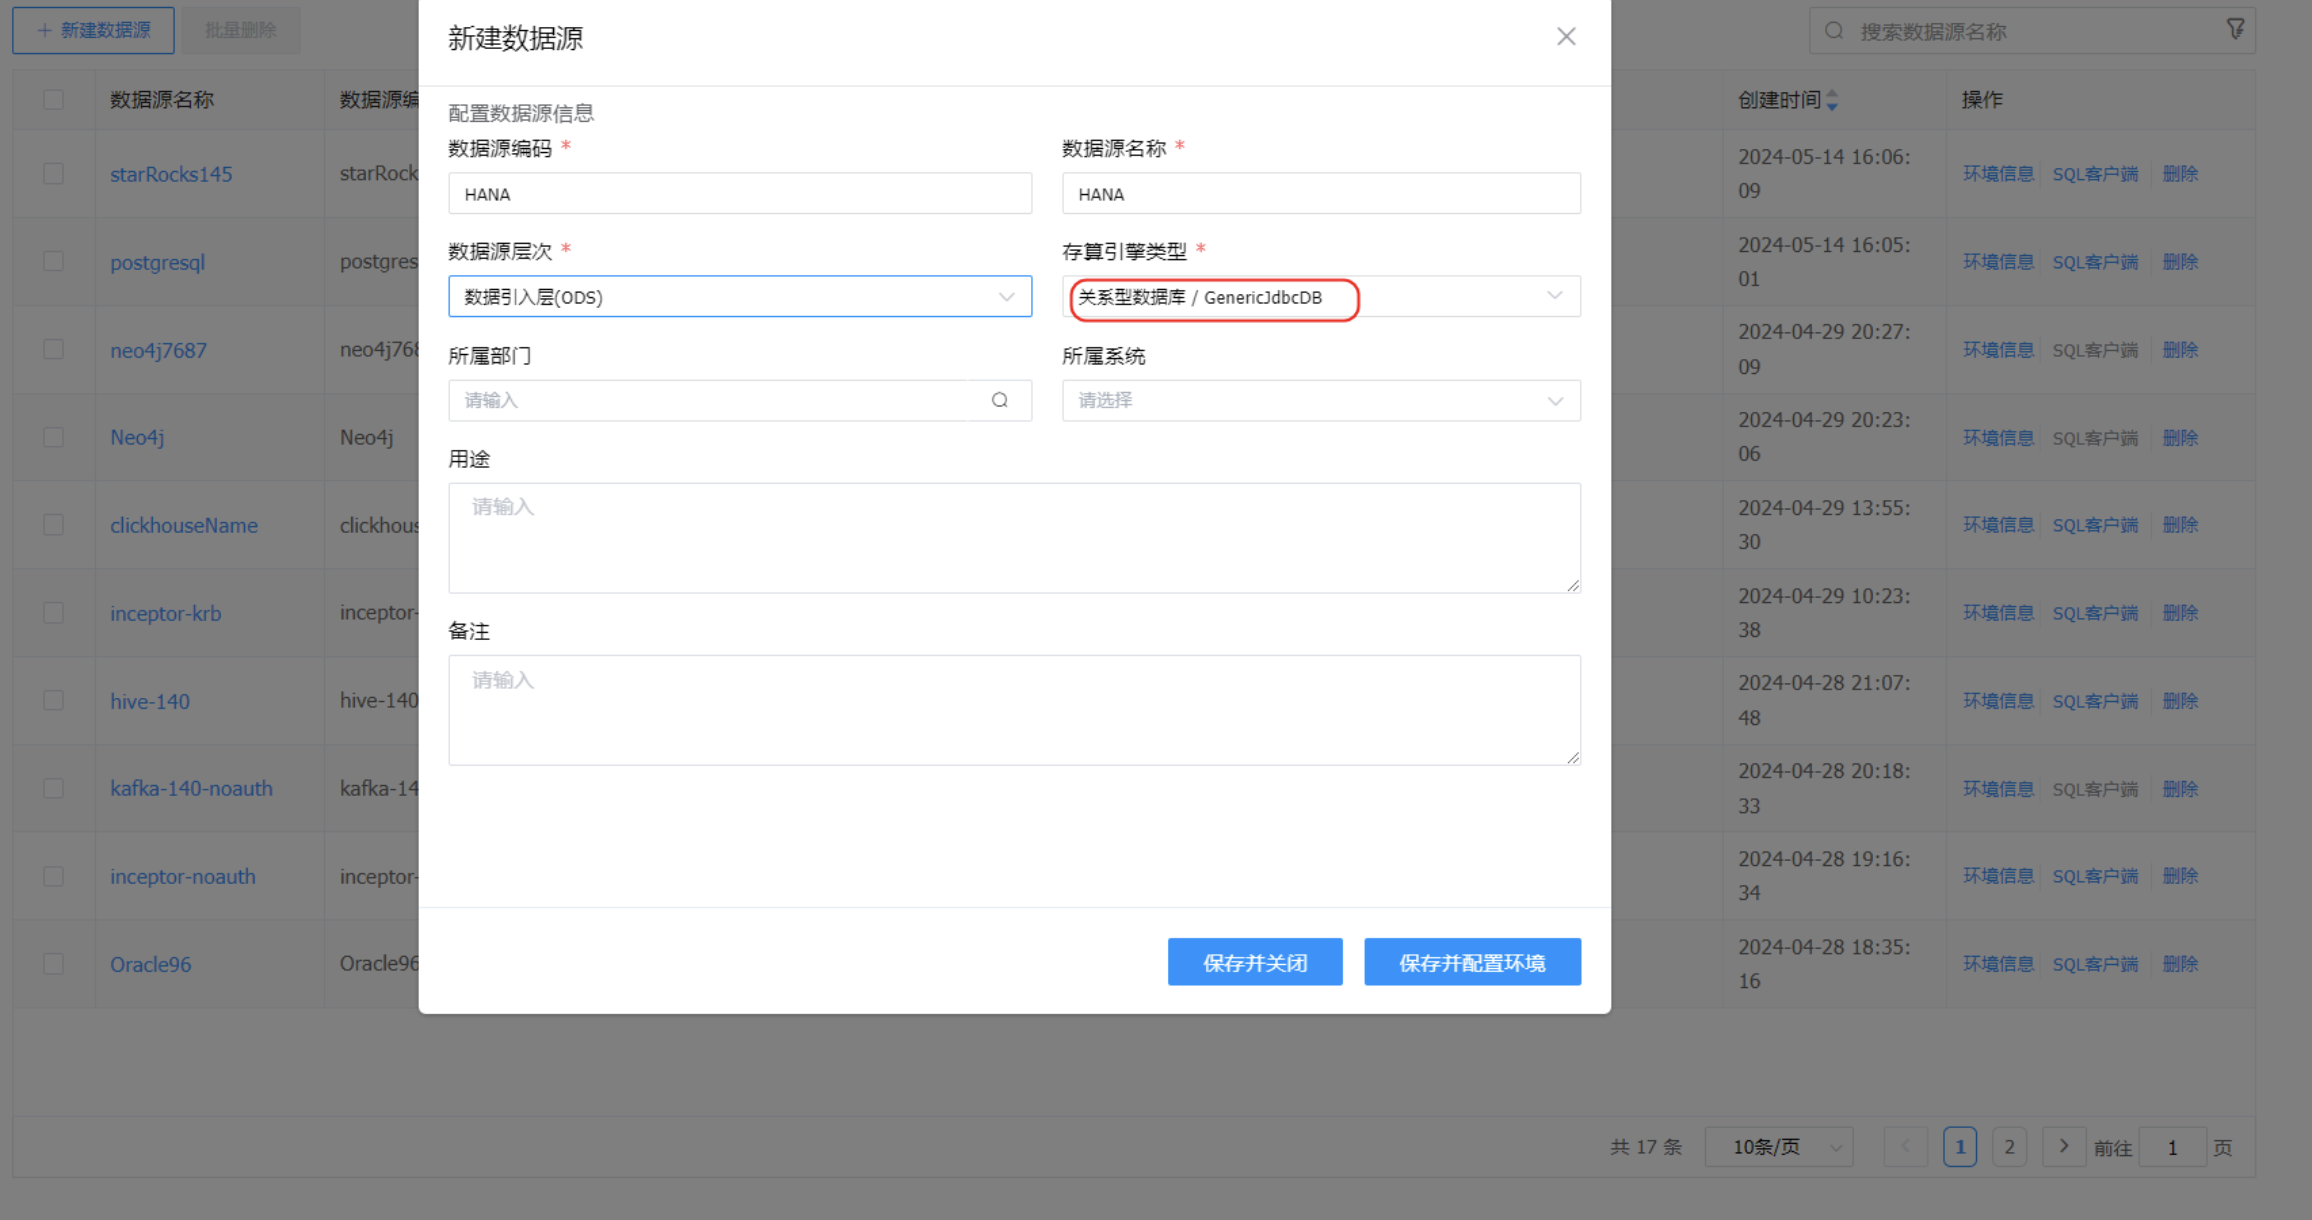Select the Oracle96 row checkbox

pos(54,964)
